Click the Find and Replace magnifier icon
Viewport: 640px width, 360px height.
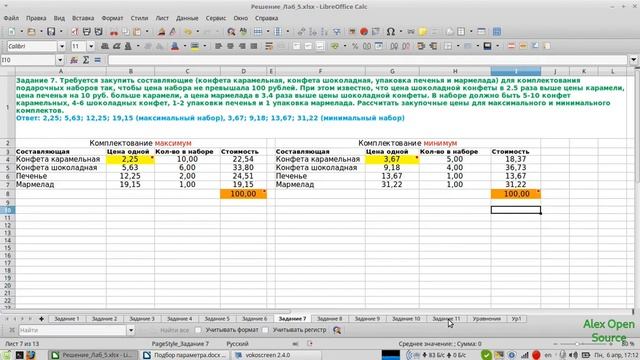tap(231, 32)
